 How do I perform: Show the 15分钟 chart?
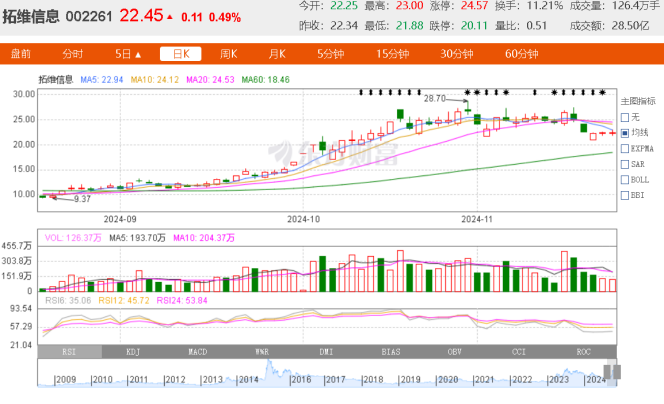pyautogui.click(x=393, y=54)
